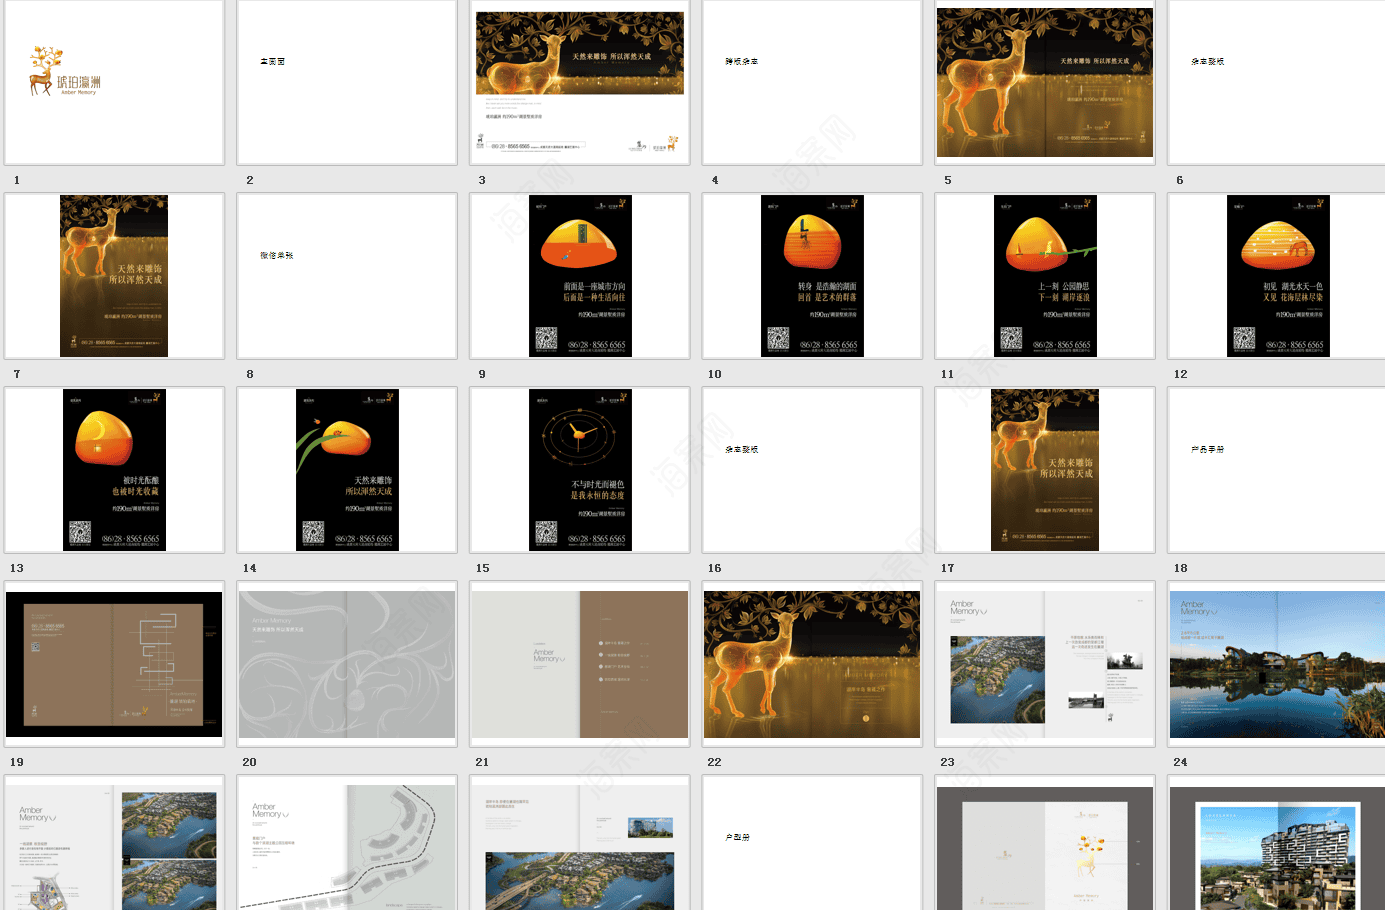
Task: Select slide 14 amber poster with grass blade
Action: (347, 470)
